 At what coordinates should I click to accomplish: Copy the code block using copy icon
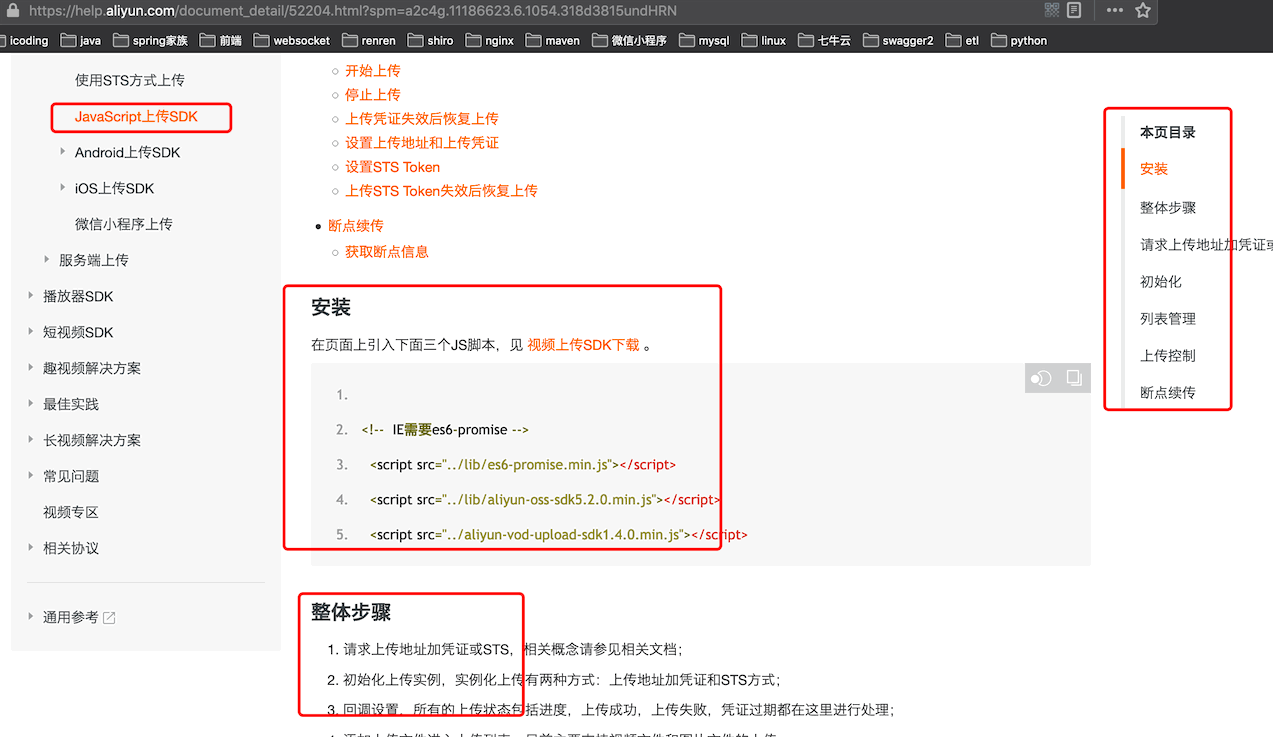[x=1074, y=378]
